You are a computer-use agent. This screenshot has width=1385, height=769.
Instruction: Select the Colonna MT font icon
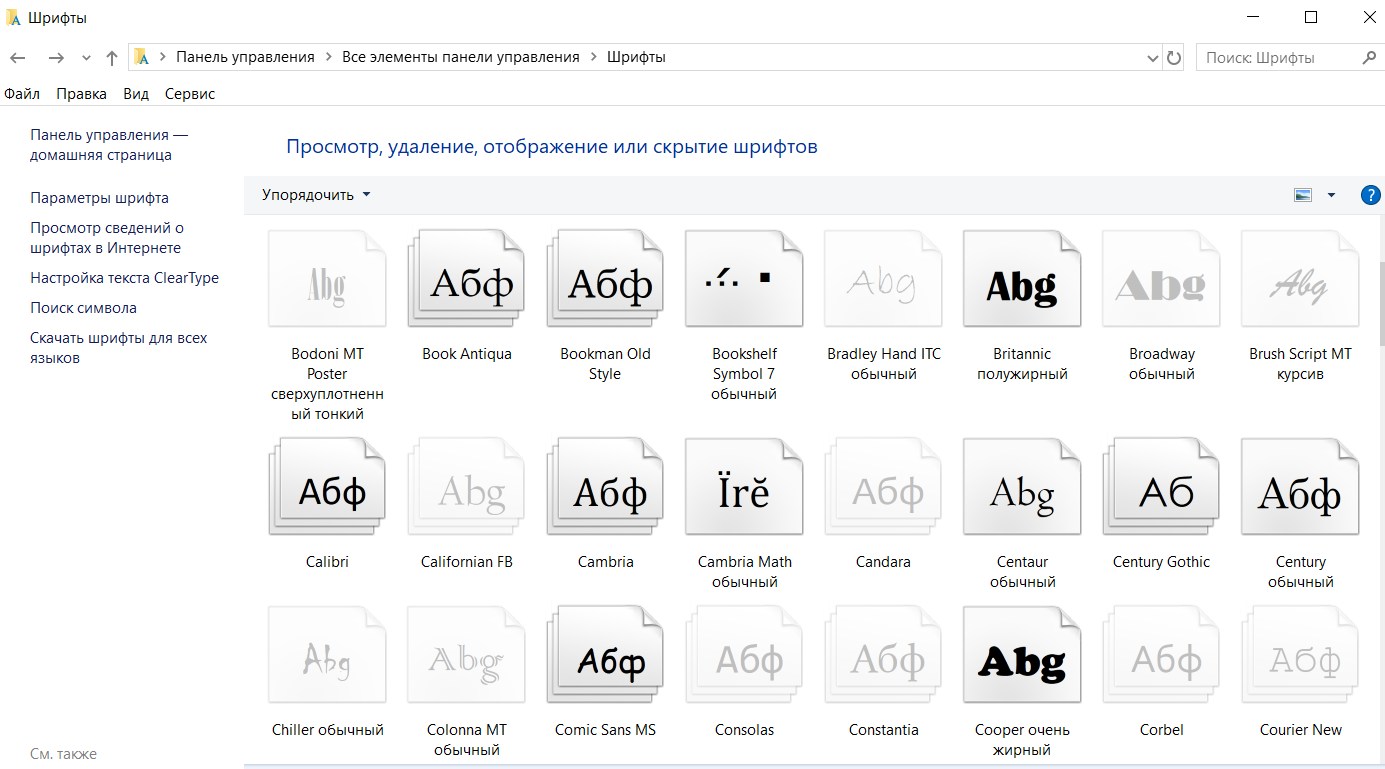coord(466,655)
